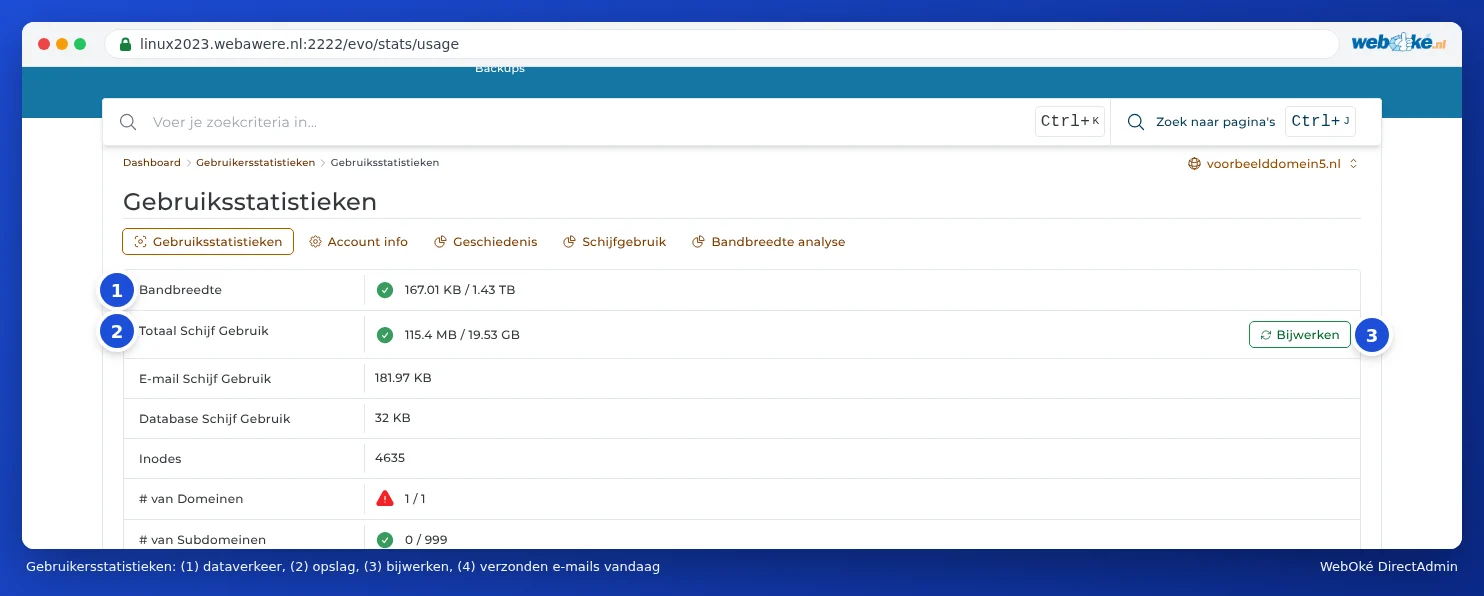Click value '0 / 999'
The image size is (1484, 596).
coord(426,539)
